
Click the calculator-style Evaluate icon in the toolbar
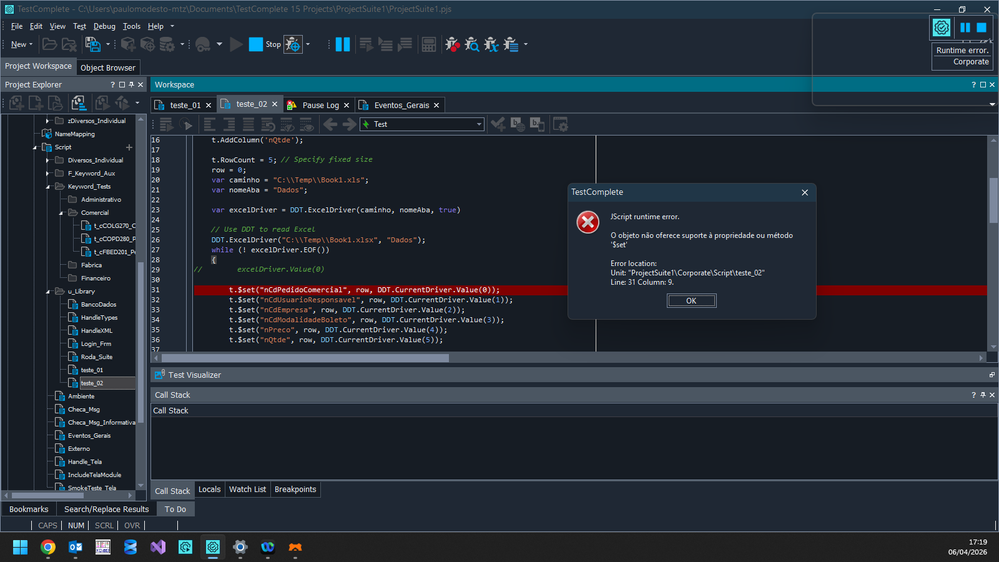428,44
